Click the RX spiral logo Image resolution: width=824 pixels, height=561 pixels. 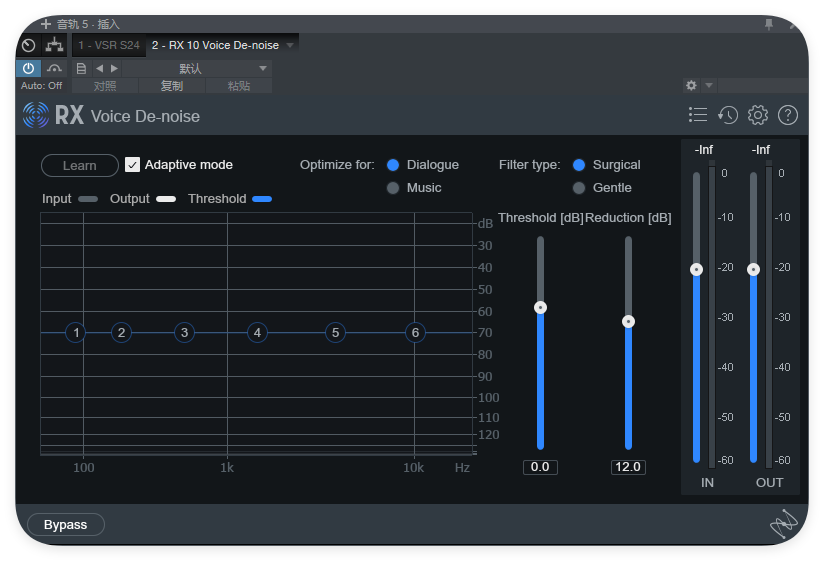[x=36, y=115]
